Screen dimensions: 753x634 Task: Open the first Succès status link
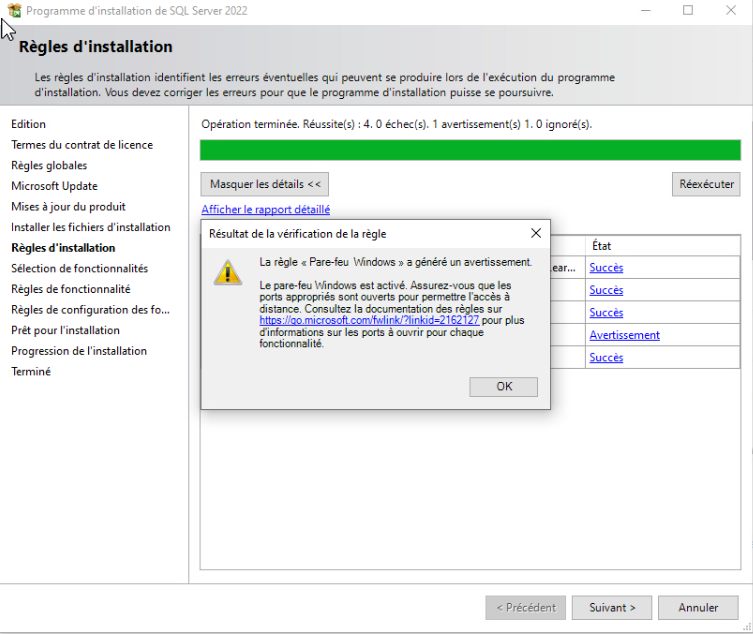606,268
